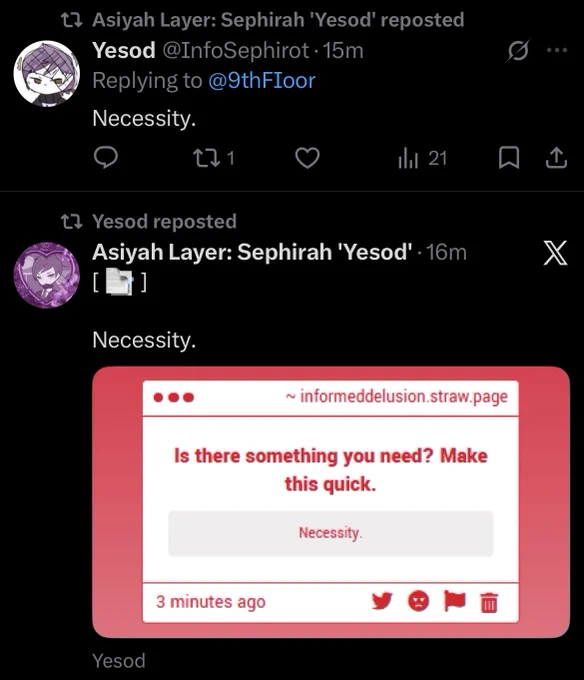Click the Twitter bird share icon in card
Viewport: 584px width, 680px height.
pos(382,601)
